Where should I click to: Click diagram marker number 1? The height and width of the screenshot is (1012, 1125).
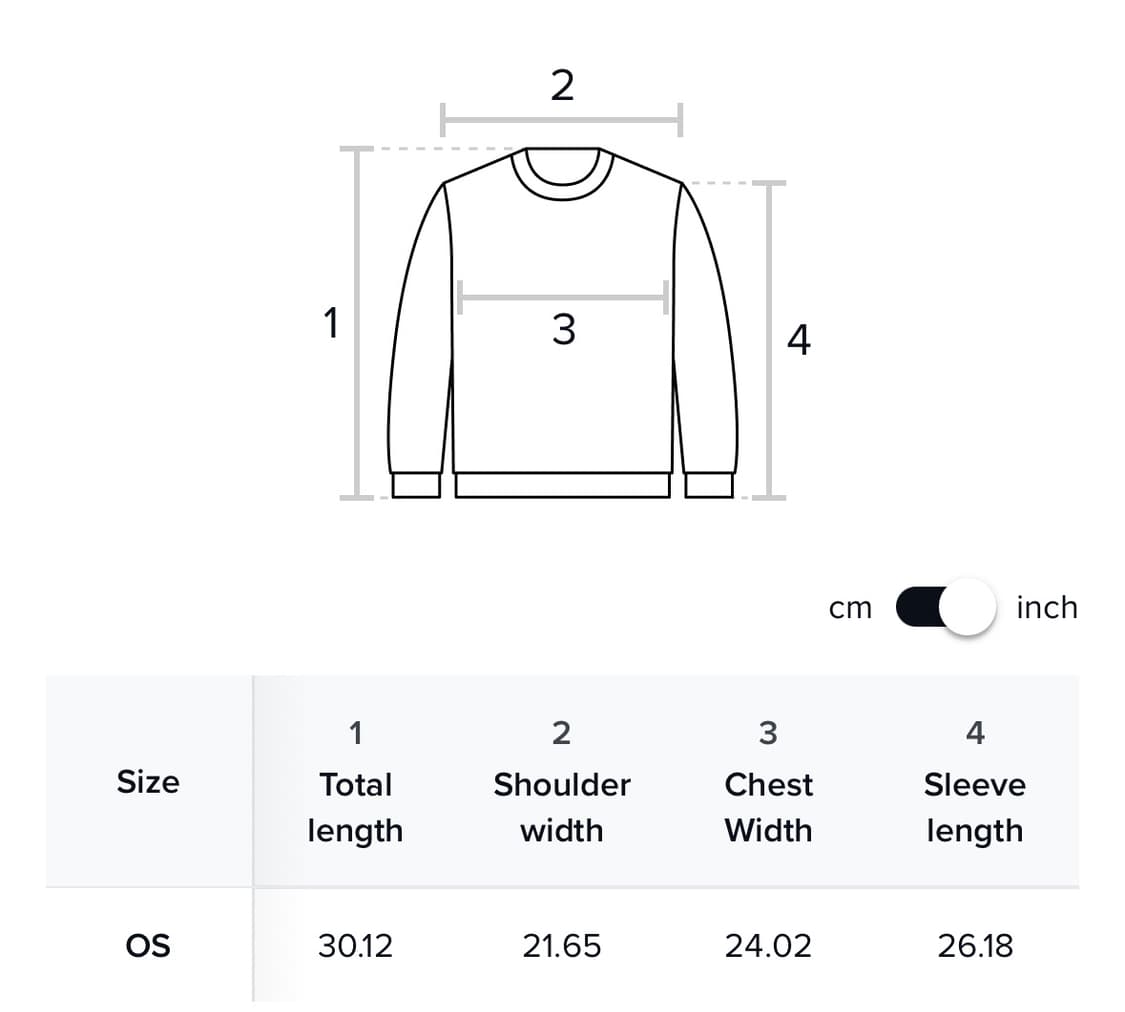(331, 323)
